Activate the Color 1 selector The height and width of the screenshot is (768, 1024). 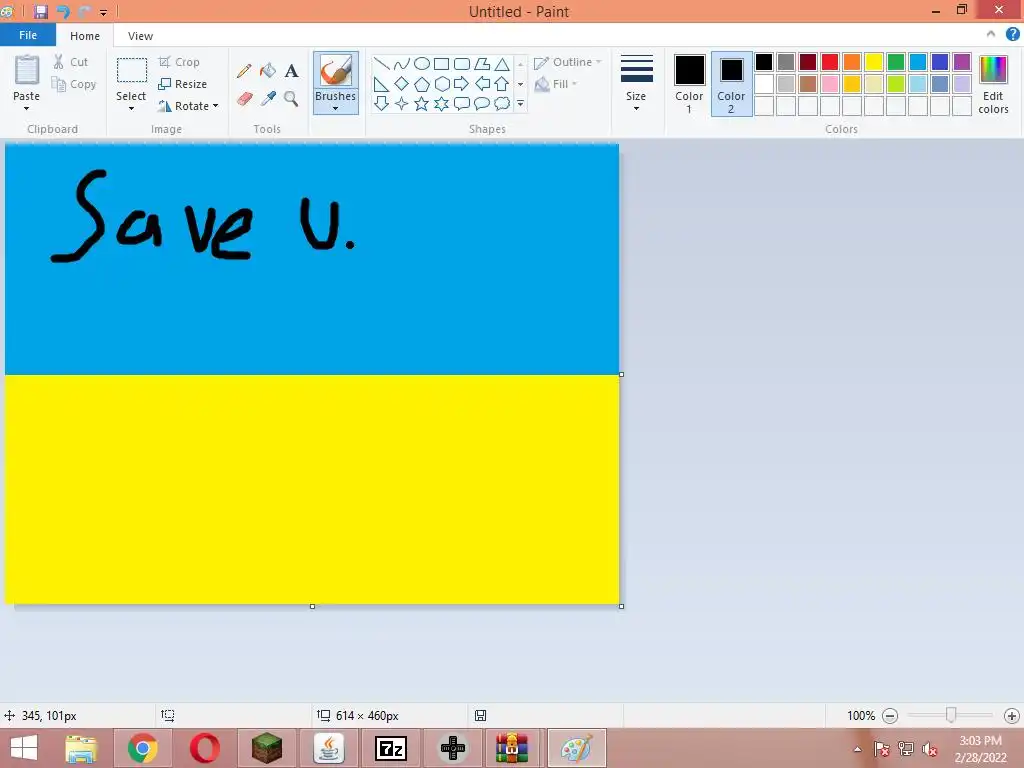(x=690, y=85)
